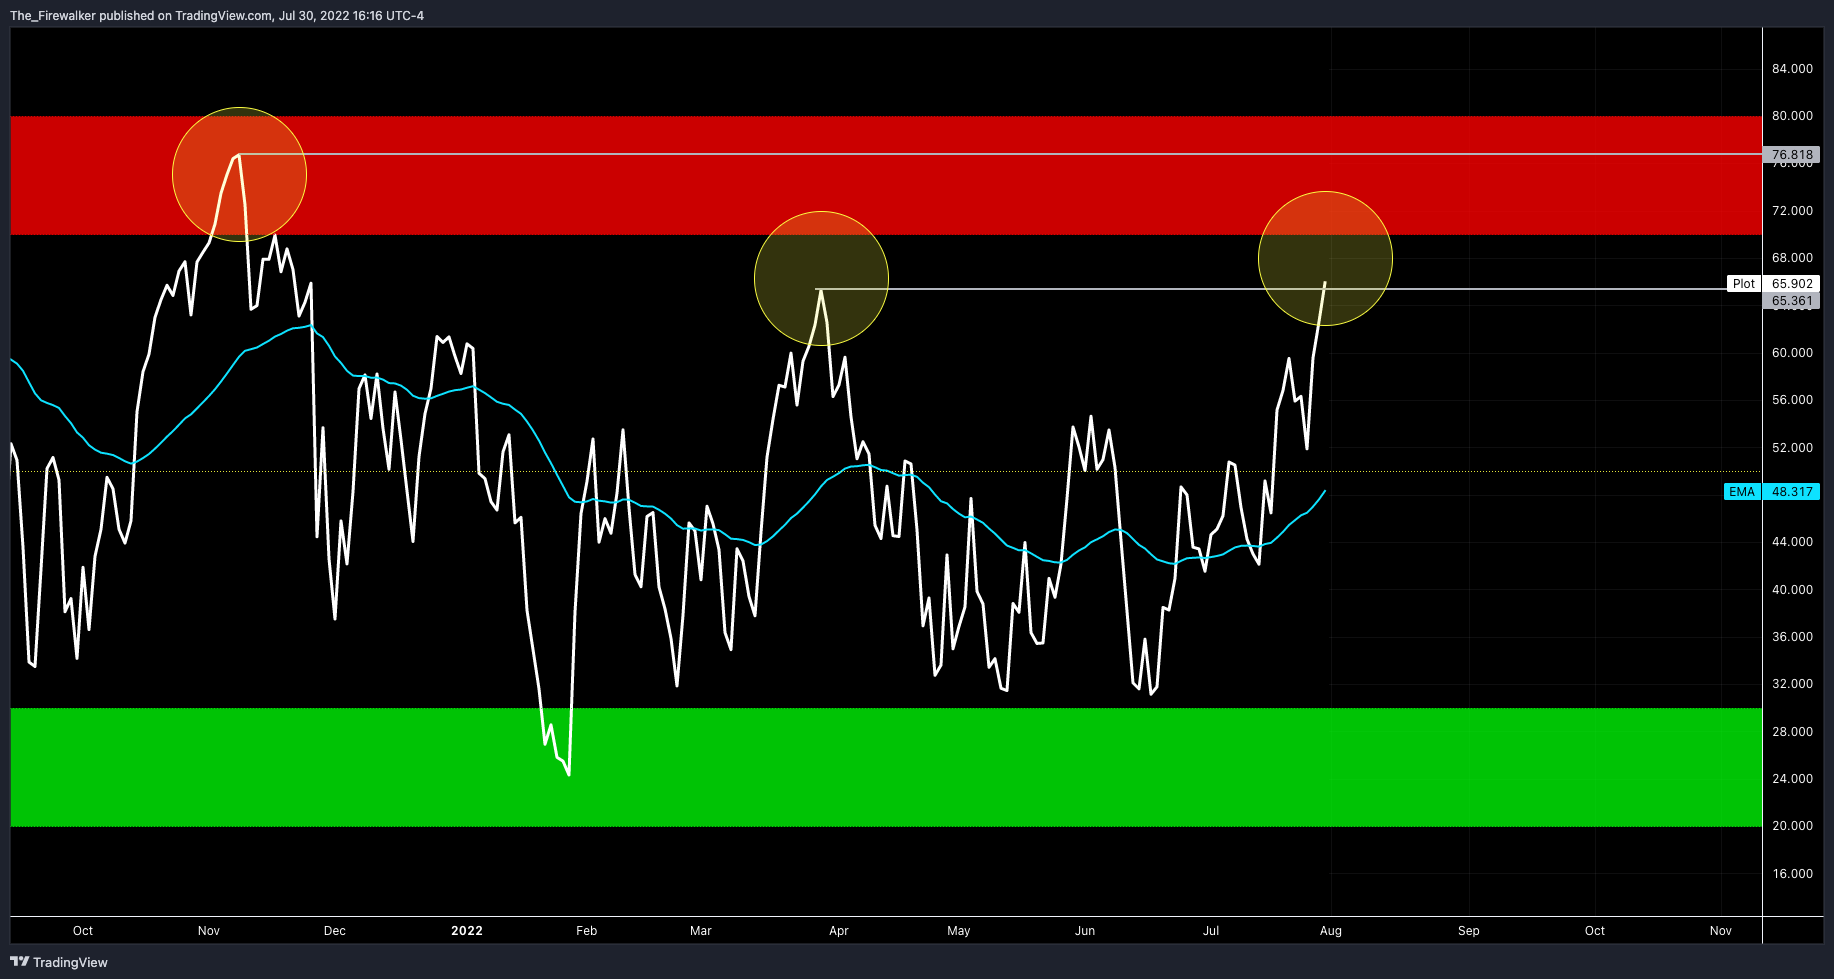
Task: Click the 36.000 price axis tick
Action: click(x=1792, y=637)
